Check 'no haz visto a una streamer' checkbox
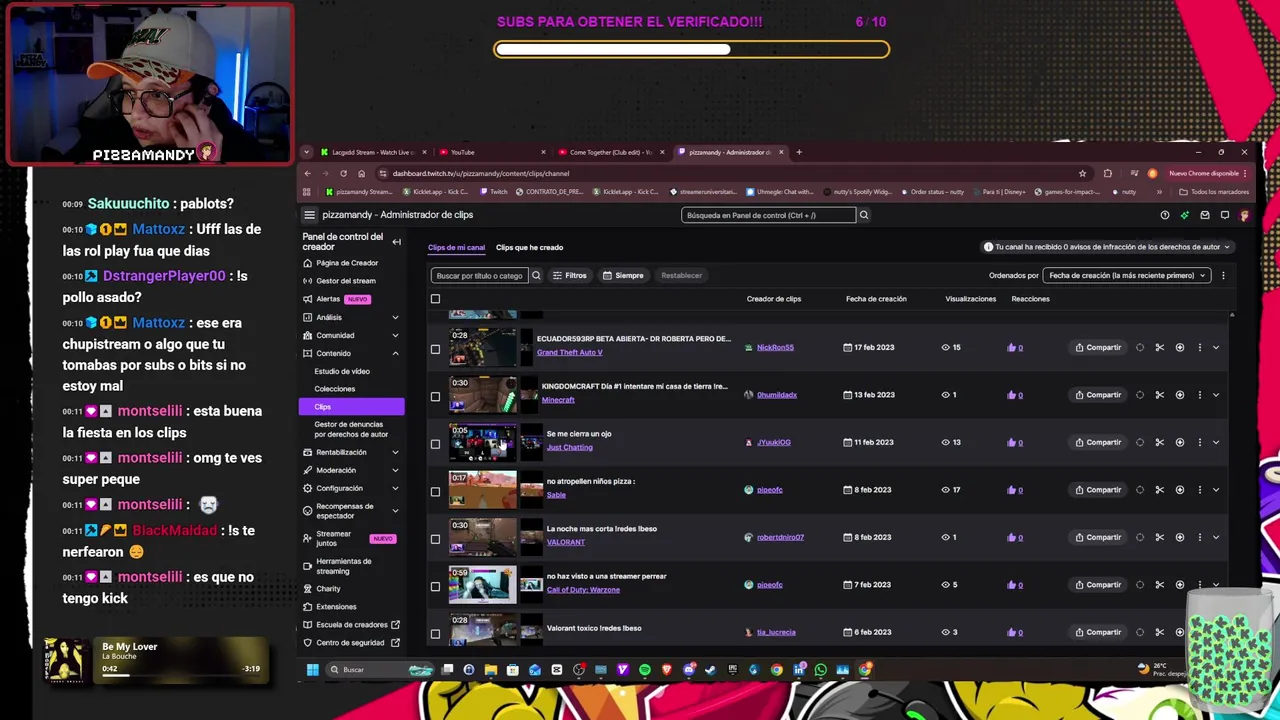 point(435,586)
